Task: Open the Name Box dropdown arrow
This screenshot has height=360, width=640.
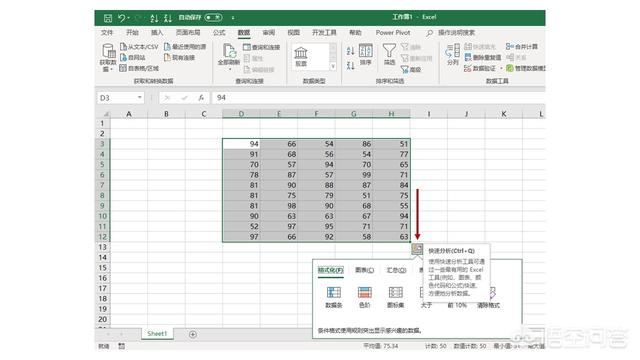Action: coord(140,98)
